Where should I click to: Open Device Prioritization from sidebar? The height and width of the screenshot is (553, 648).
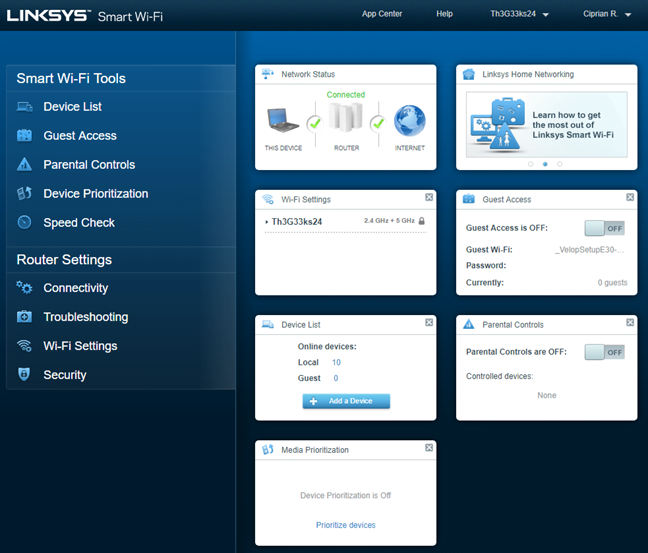95,193
